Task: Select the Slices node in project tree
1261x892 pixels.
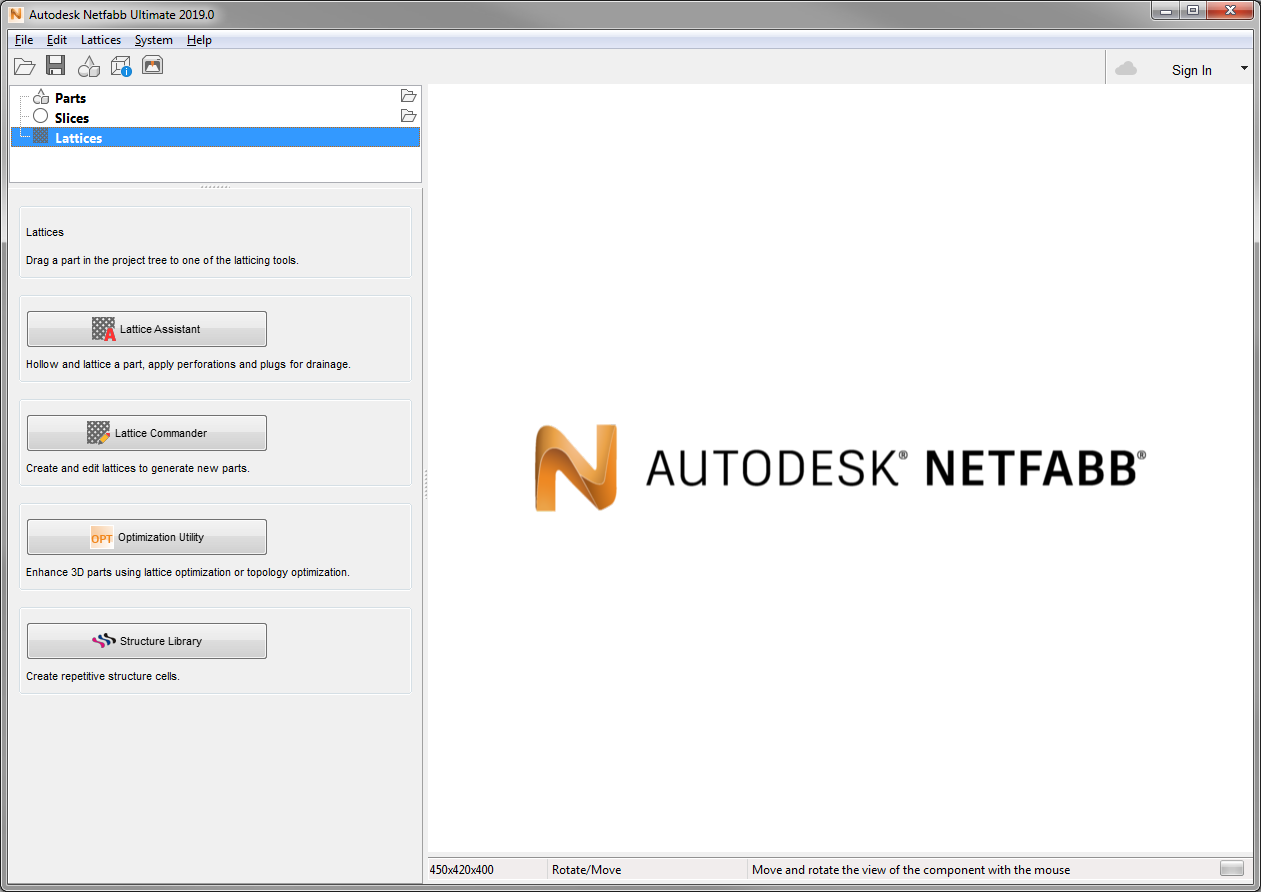Action: click(x=72, y=118)
